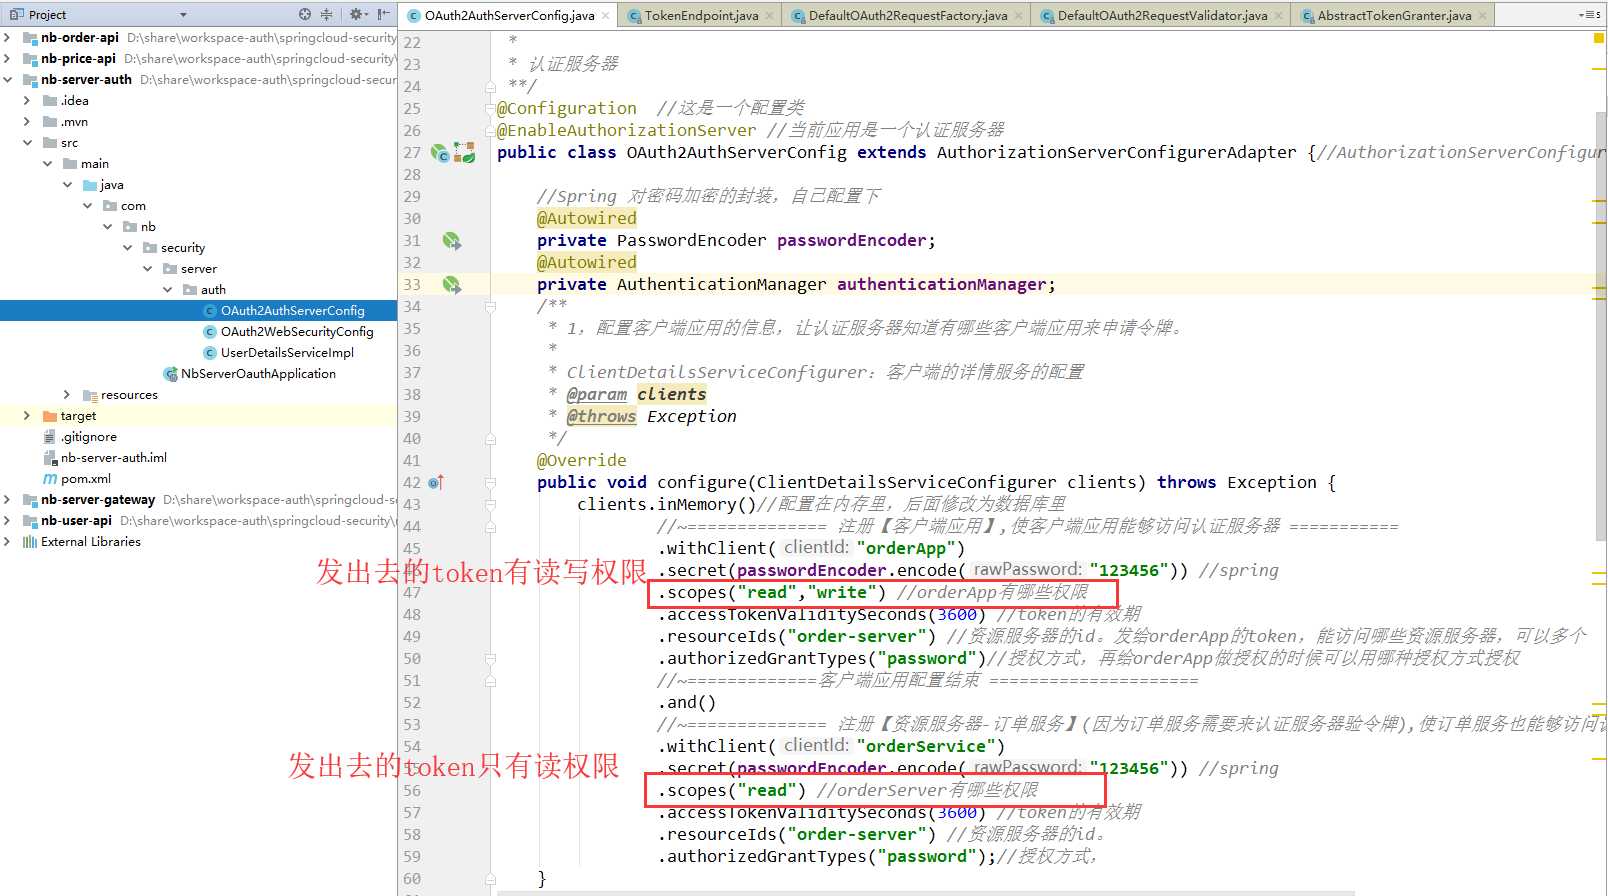The image size is (1608, 896).
Task: Expand the .mvn folder
Action: click(x=27, y=121)
